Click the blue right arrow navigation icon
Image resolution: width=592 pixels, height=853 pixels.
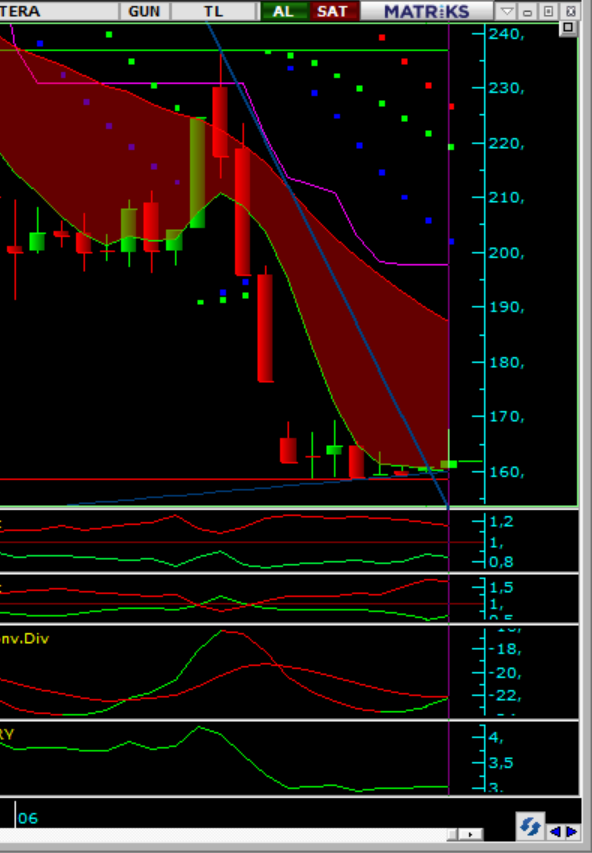click(x=571, y=831)
